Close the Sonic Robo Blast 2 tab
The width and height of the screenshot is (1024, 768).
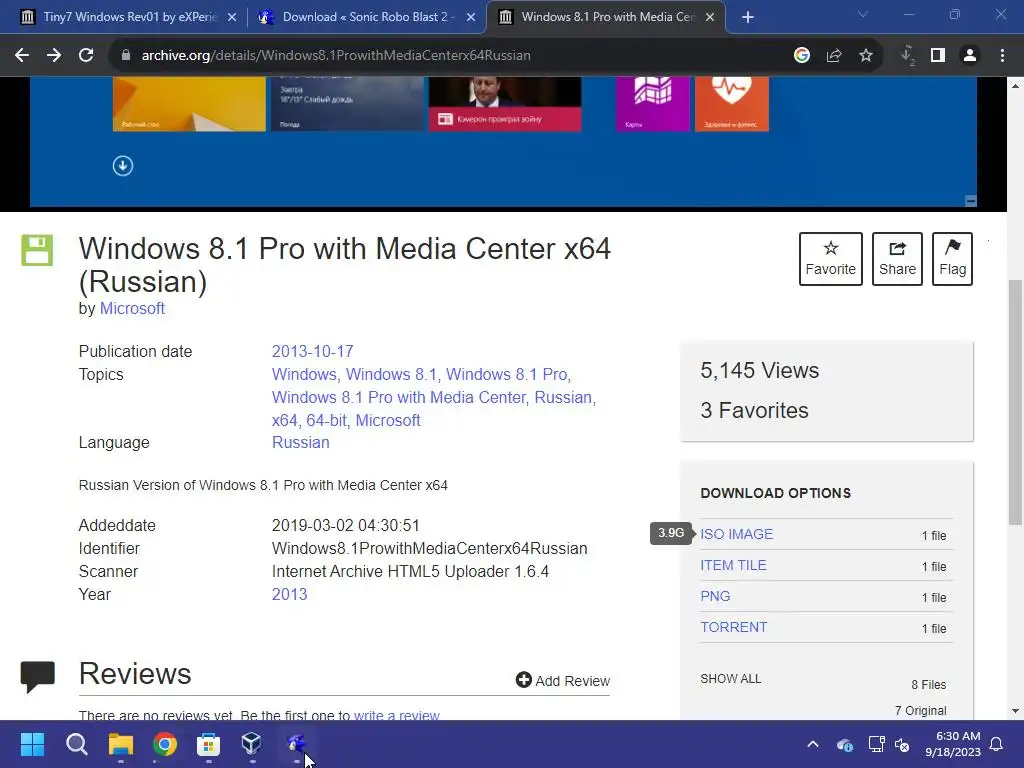click(x=471, y=18)
